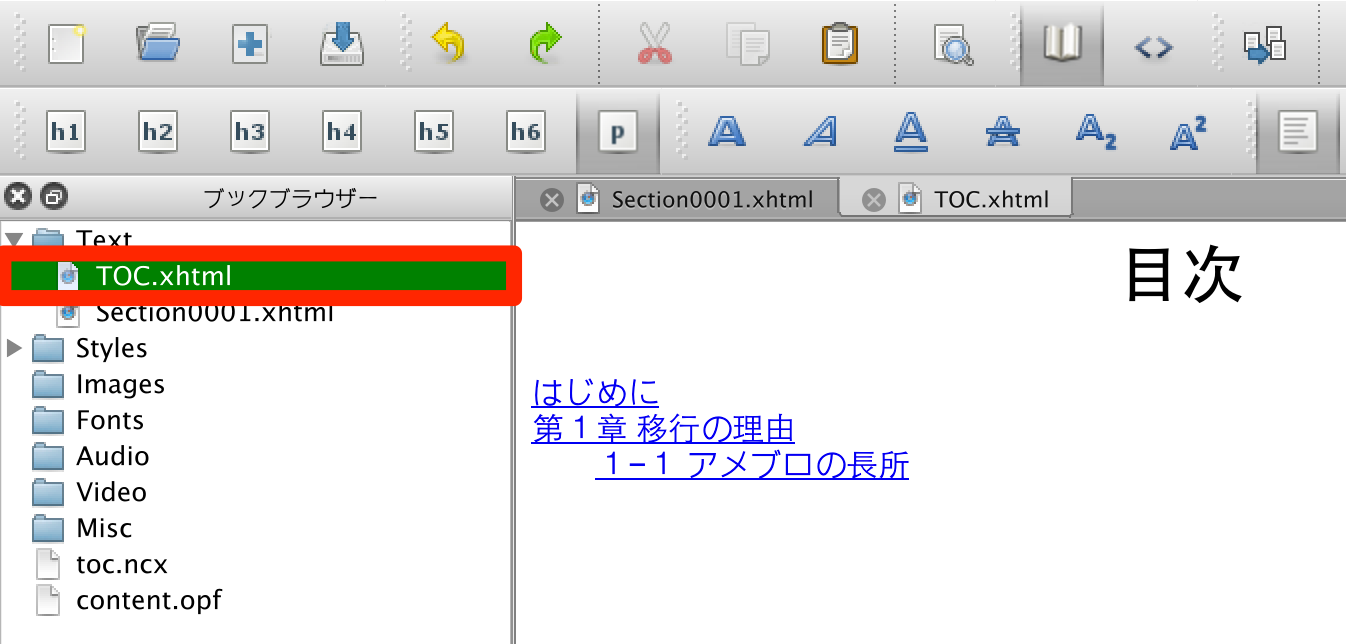Screen dimensions: 1346x644
Task: Select the Images folder
Action: pyautogui.click(x=120, y=384)
